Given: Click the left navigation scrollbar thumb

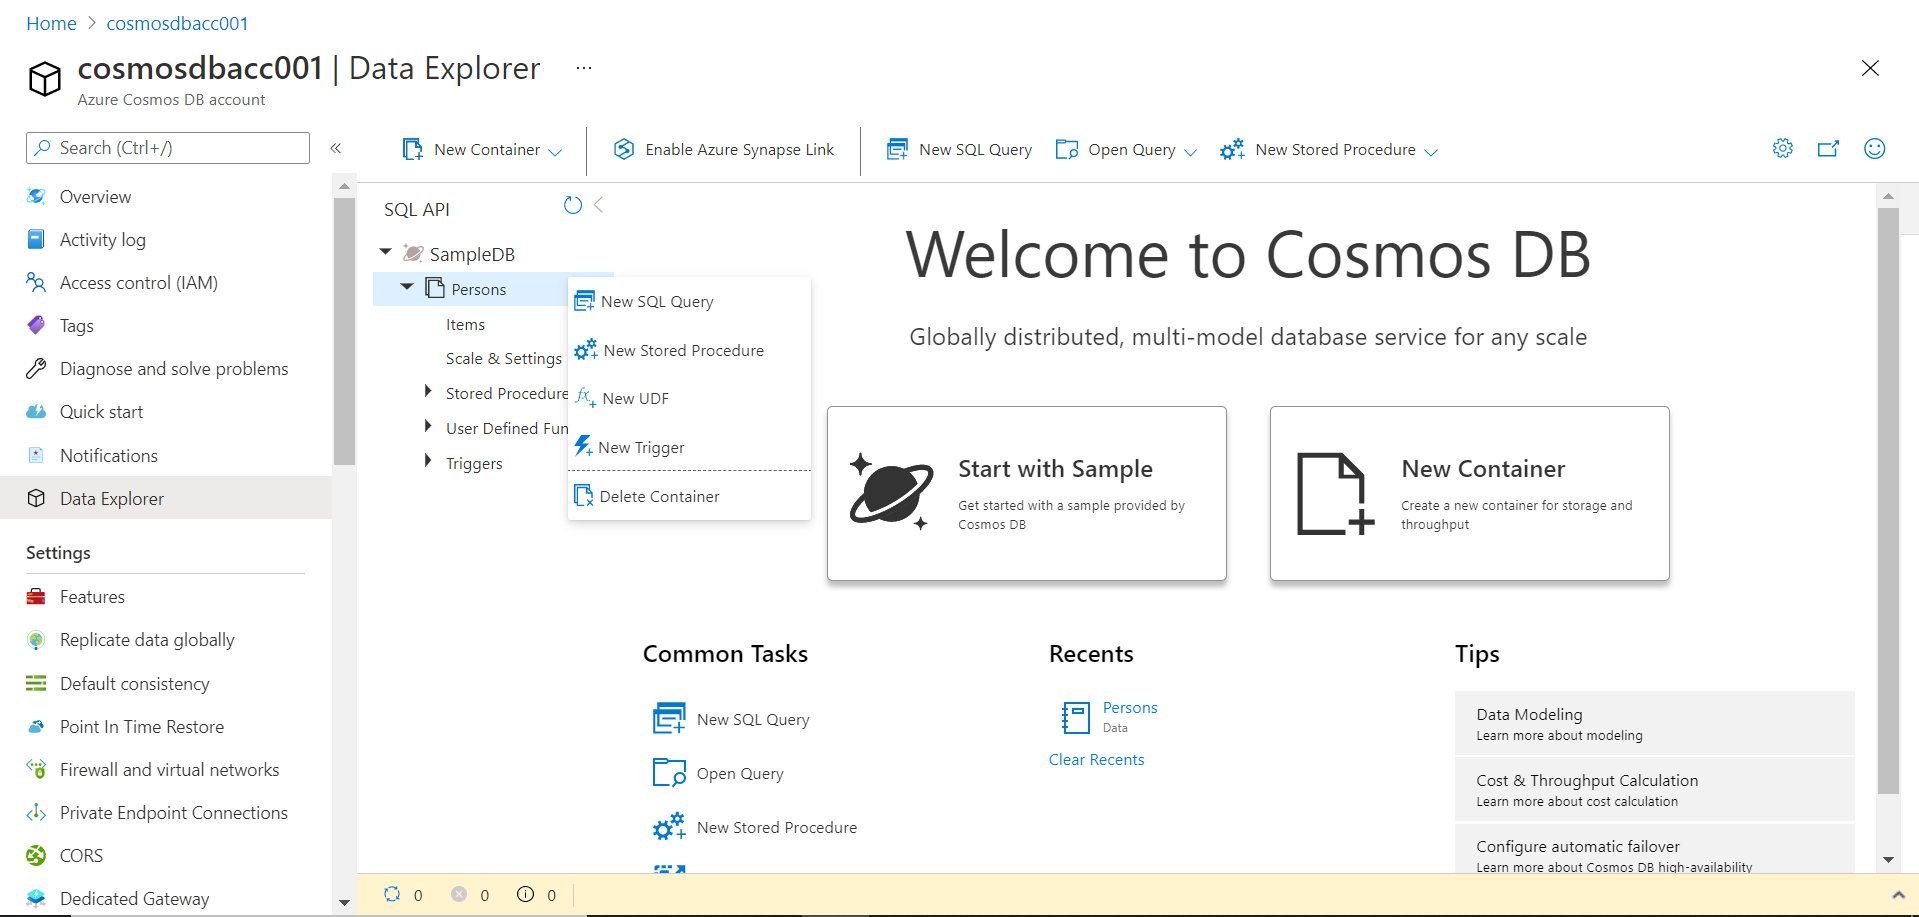Looking at the screenshot, I should [344, 331].
